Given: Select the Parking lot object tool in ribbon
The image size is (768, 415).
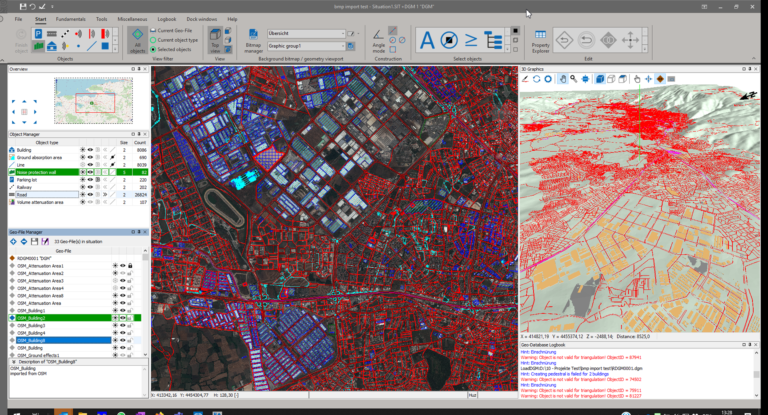Looking at the screenshot, I should tap(38, 33).
